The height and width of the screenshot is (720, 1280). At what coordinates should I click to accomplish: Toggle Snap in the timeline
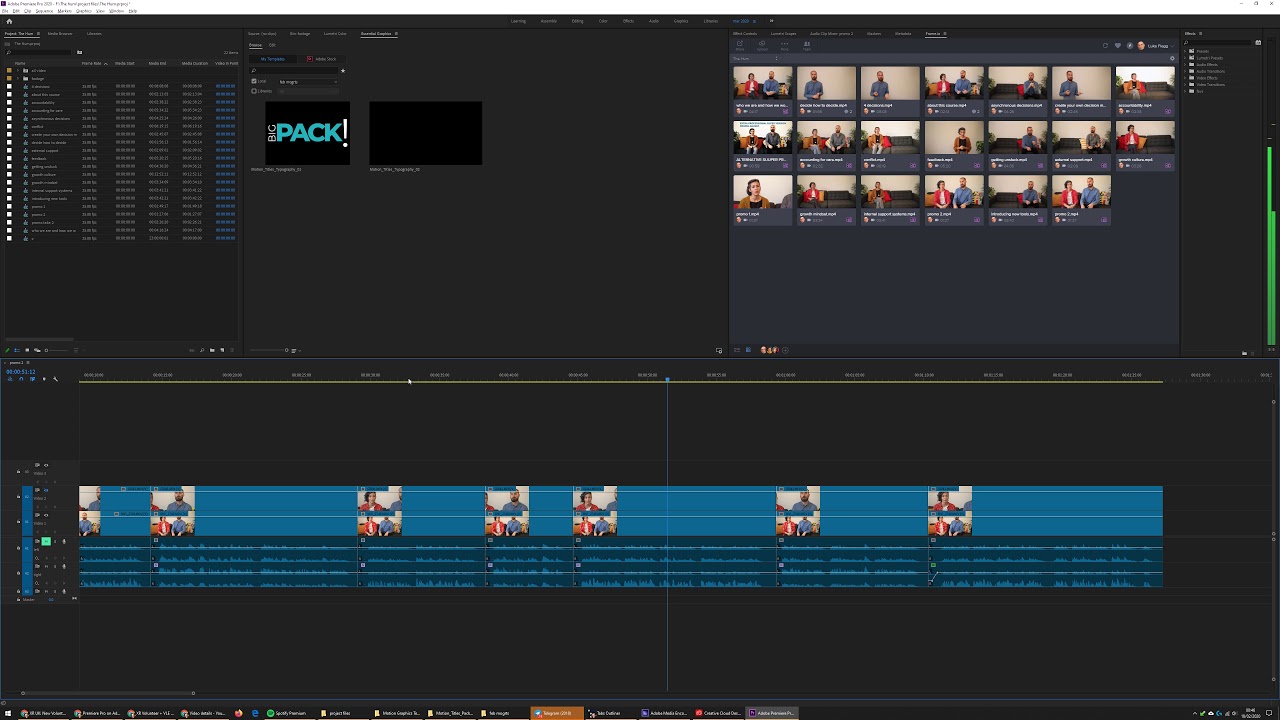point(21,379)
